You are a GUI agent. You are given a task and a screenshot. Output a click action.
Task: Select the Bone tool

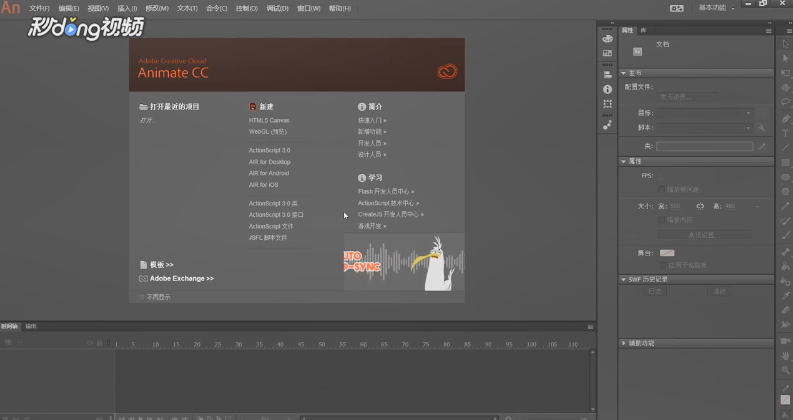coord(785,251)
